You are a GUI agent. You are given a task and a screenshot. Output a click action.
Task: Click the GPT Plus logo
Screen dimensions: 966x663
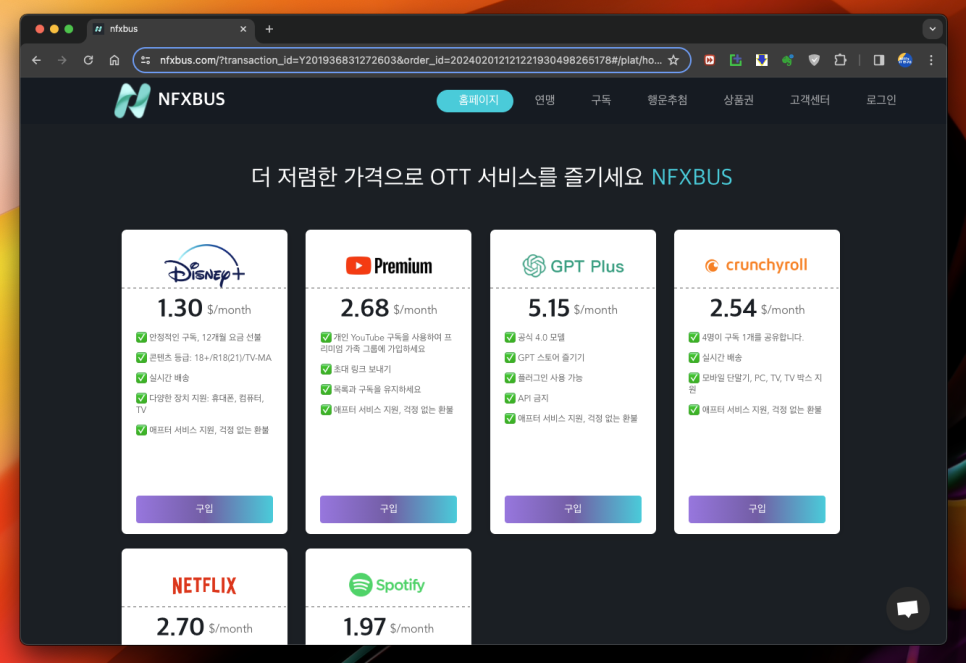[573, 266]
